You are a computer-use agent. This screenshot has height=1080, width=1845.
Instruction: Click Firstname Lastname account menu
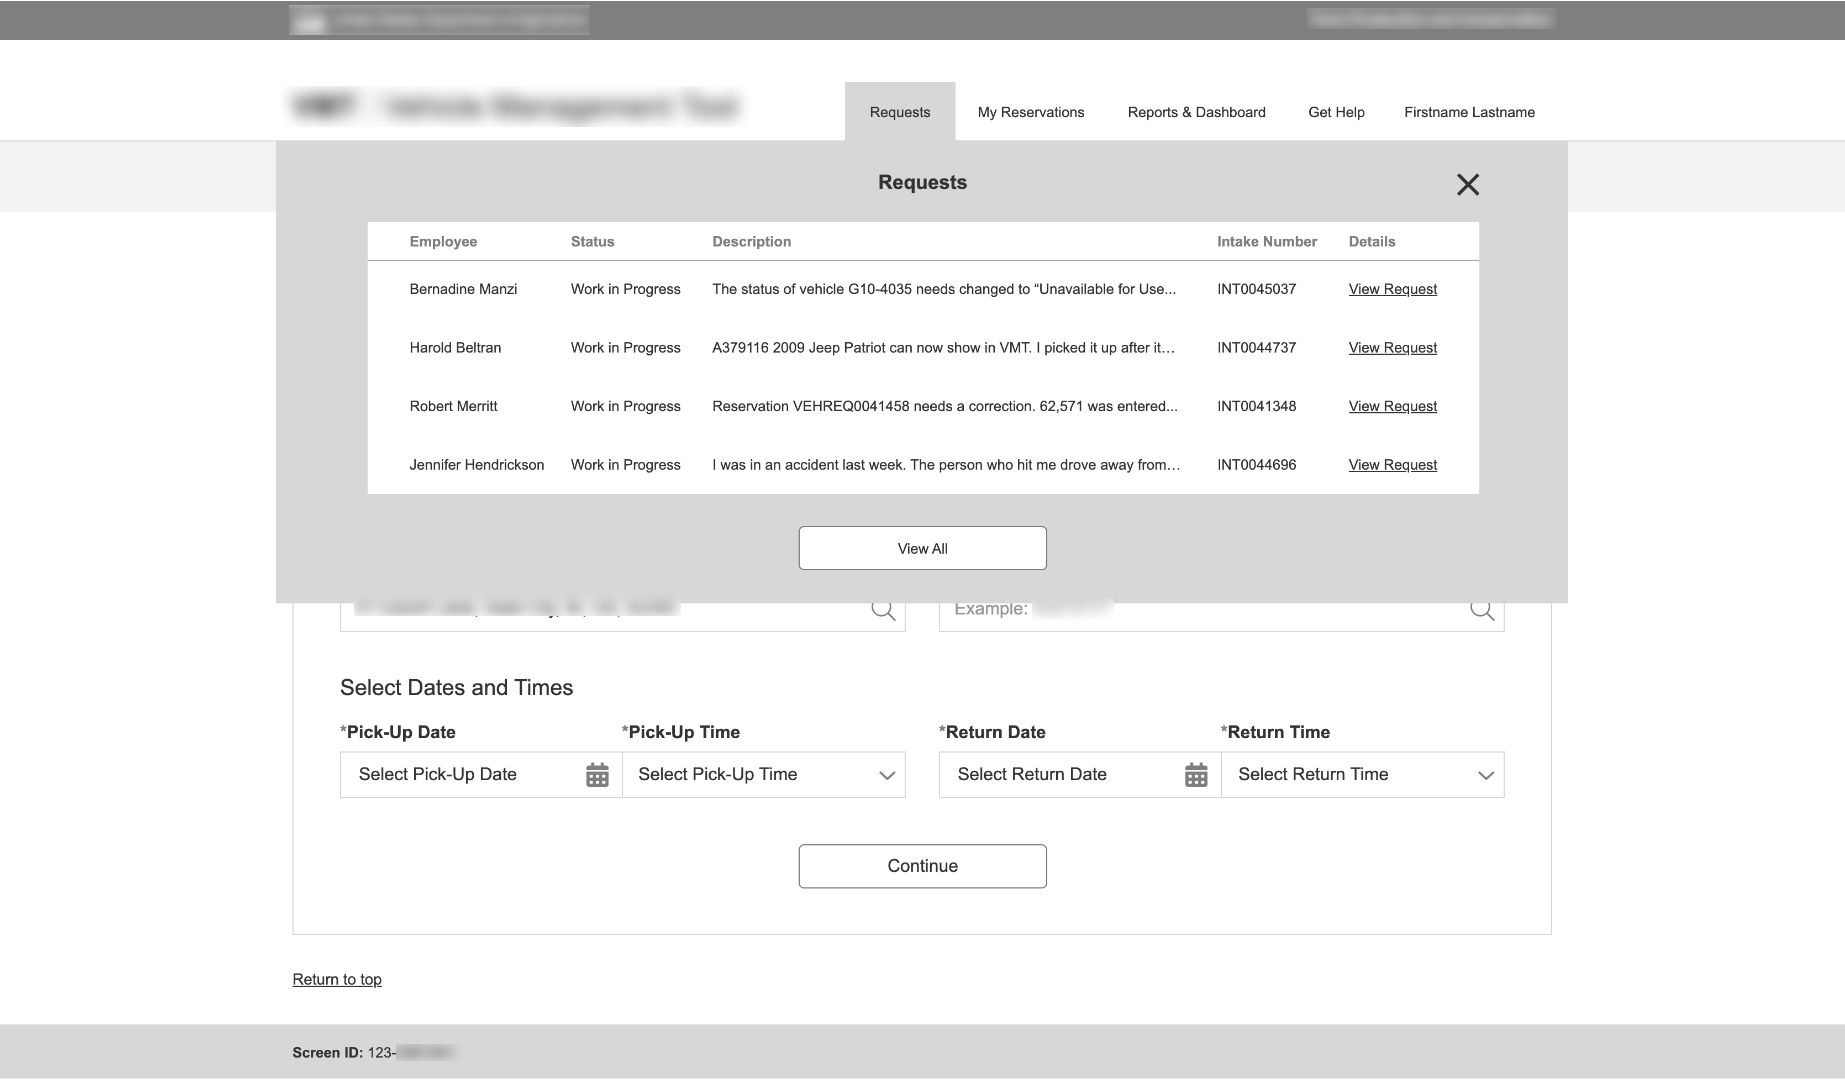click(x=1470, y=112)
